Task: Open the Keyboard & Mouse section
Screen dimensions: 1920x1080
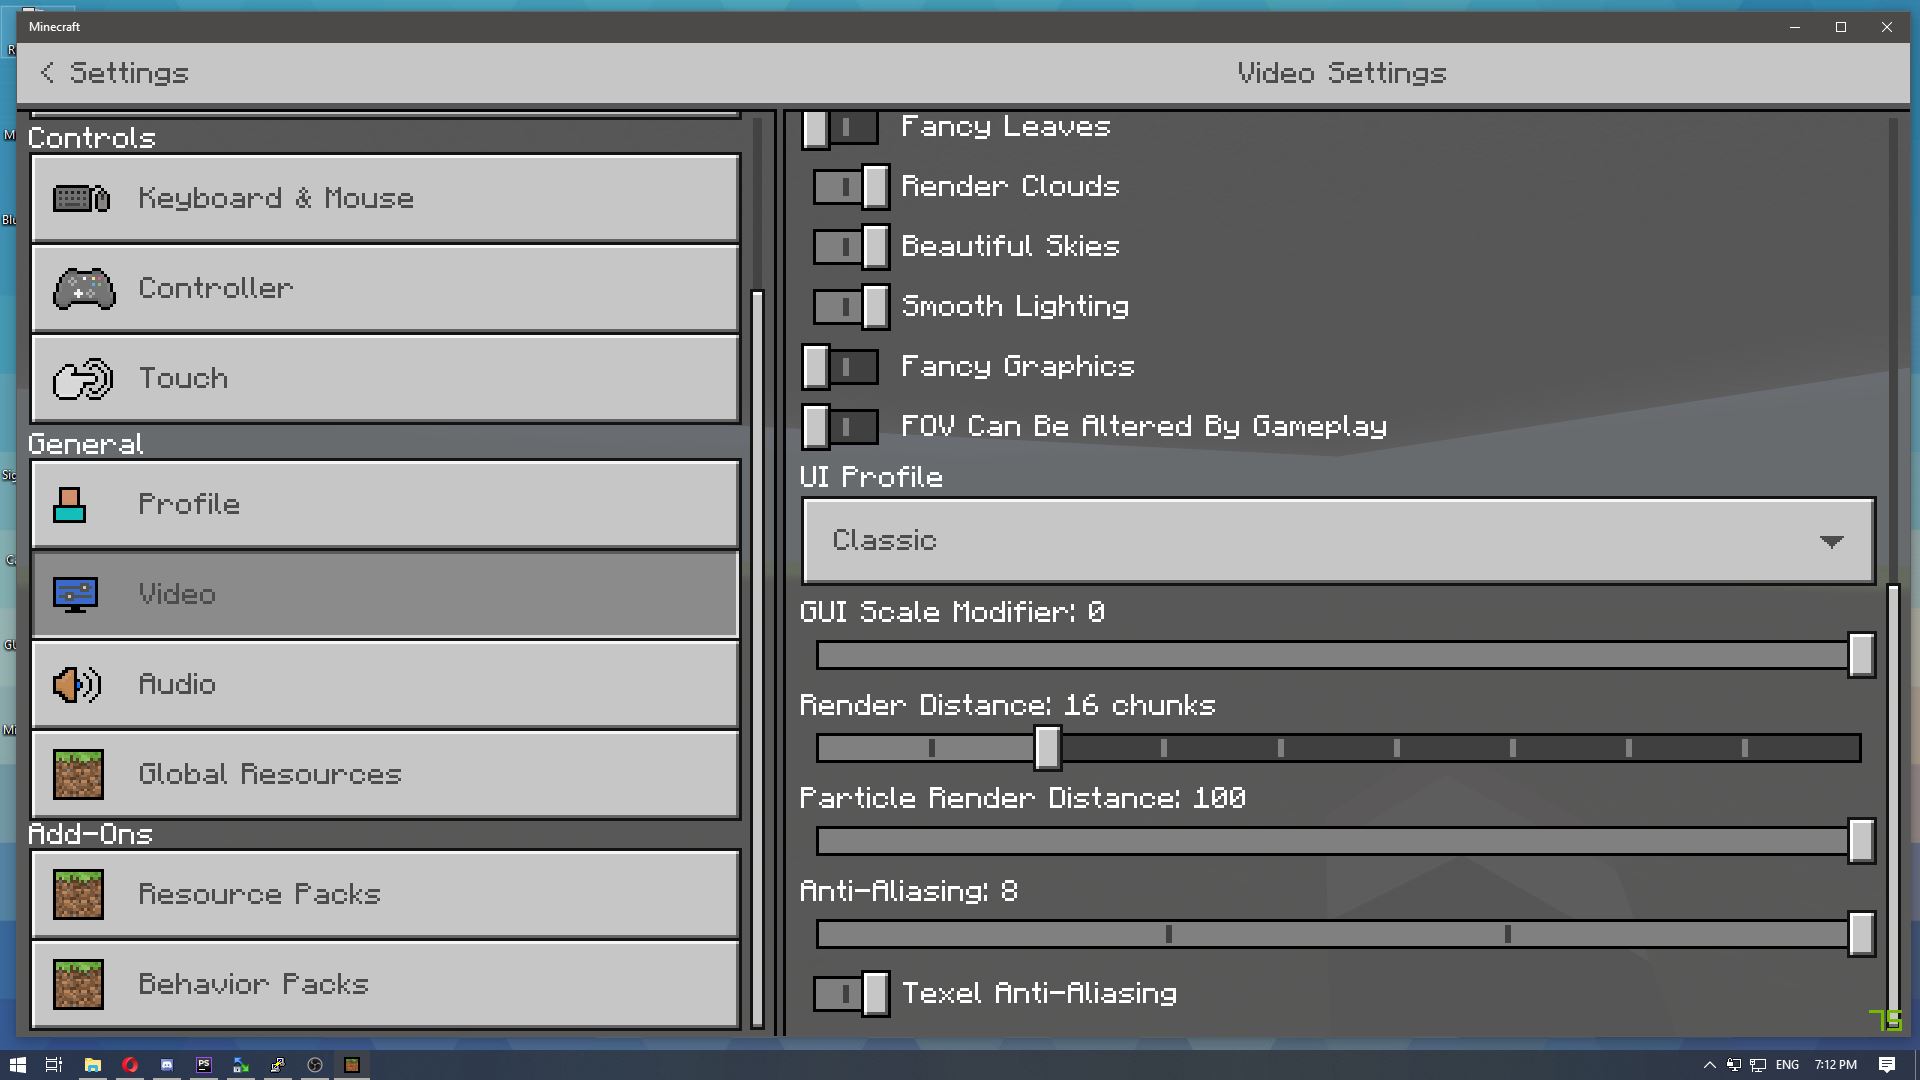Action: 385,199
